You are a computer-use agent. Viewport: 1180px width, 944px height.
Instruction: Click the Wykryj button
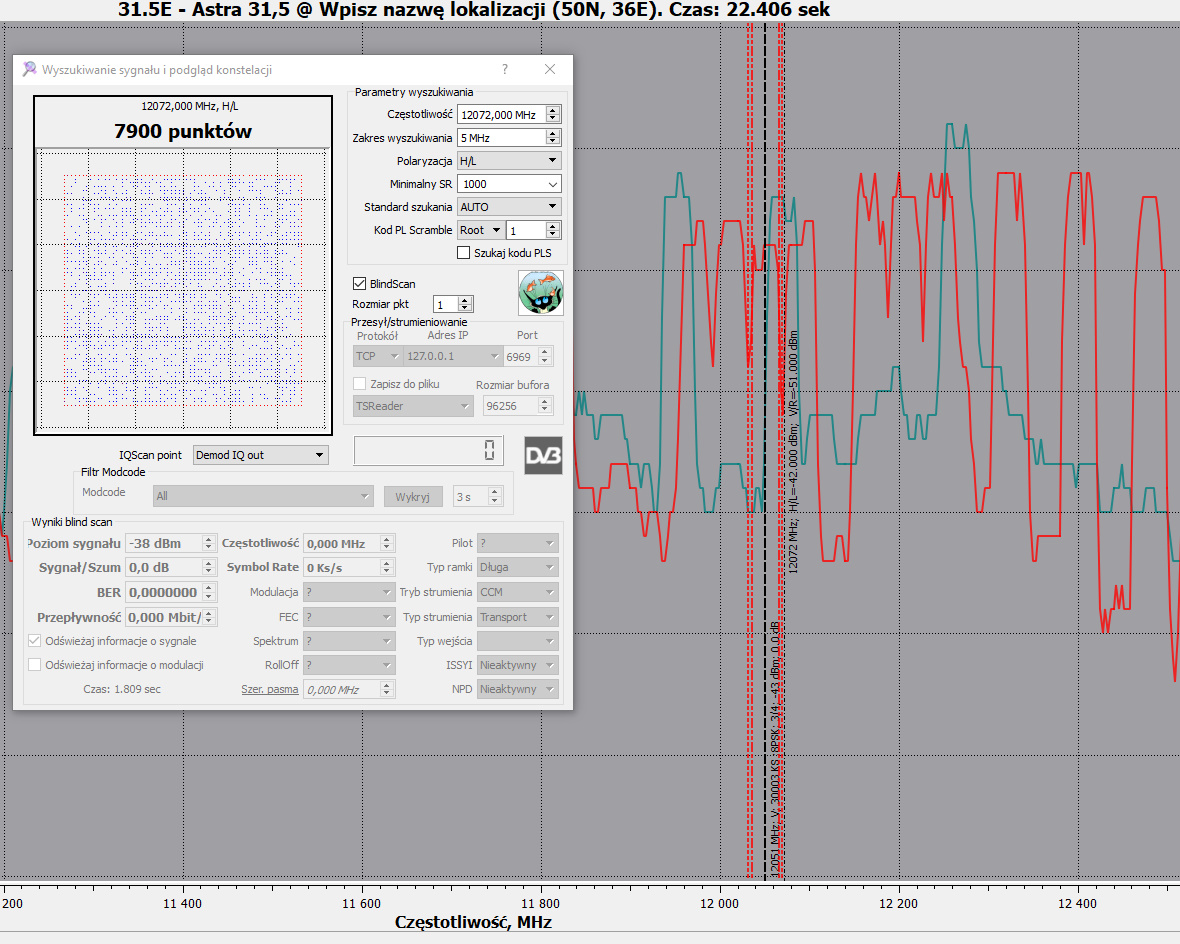point(412,497)
